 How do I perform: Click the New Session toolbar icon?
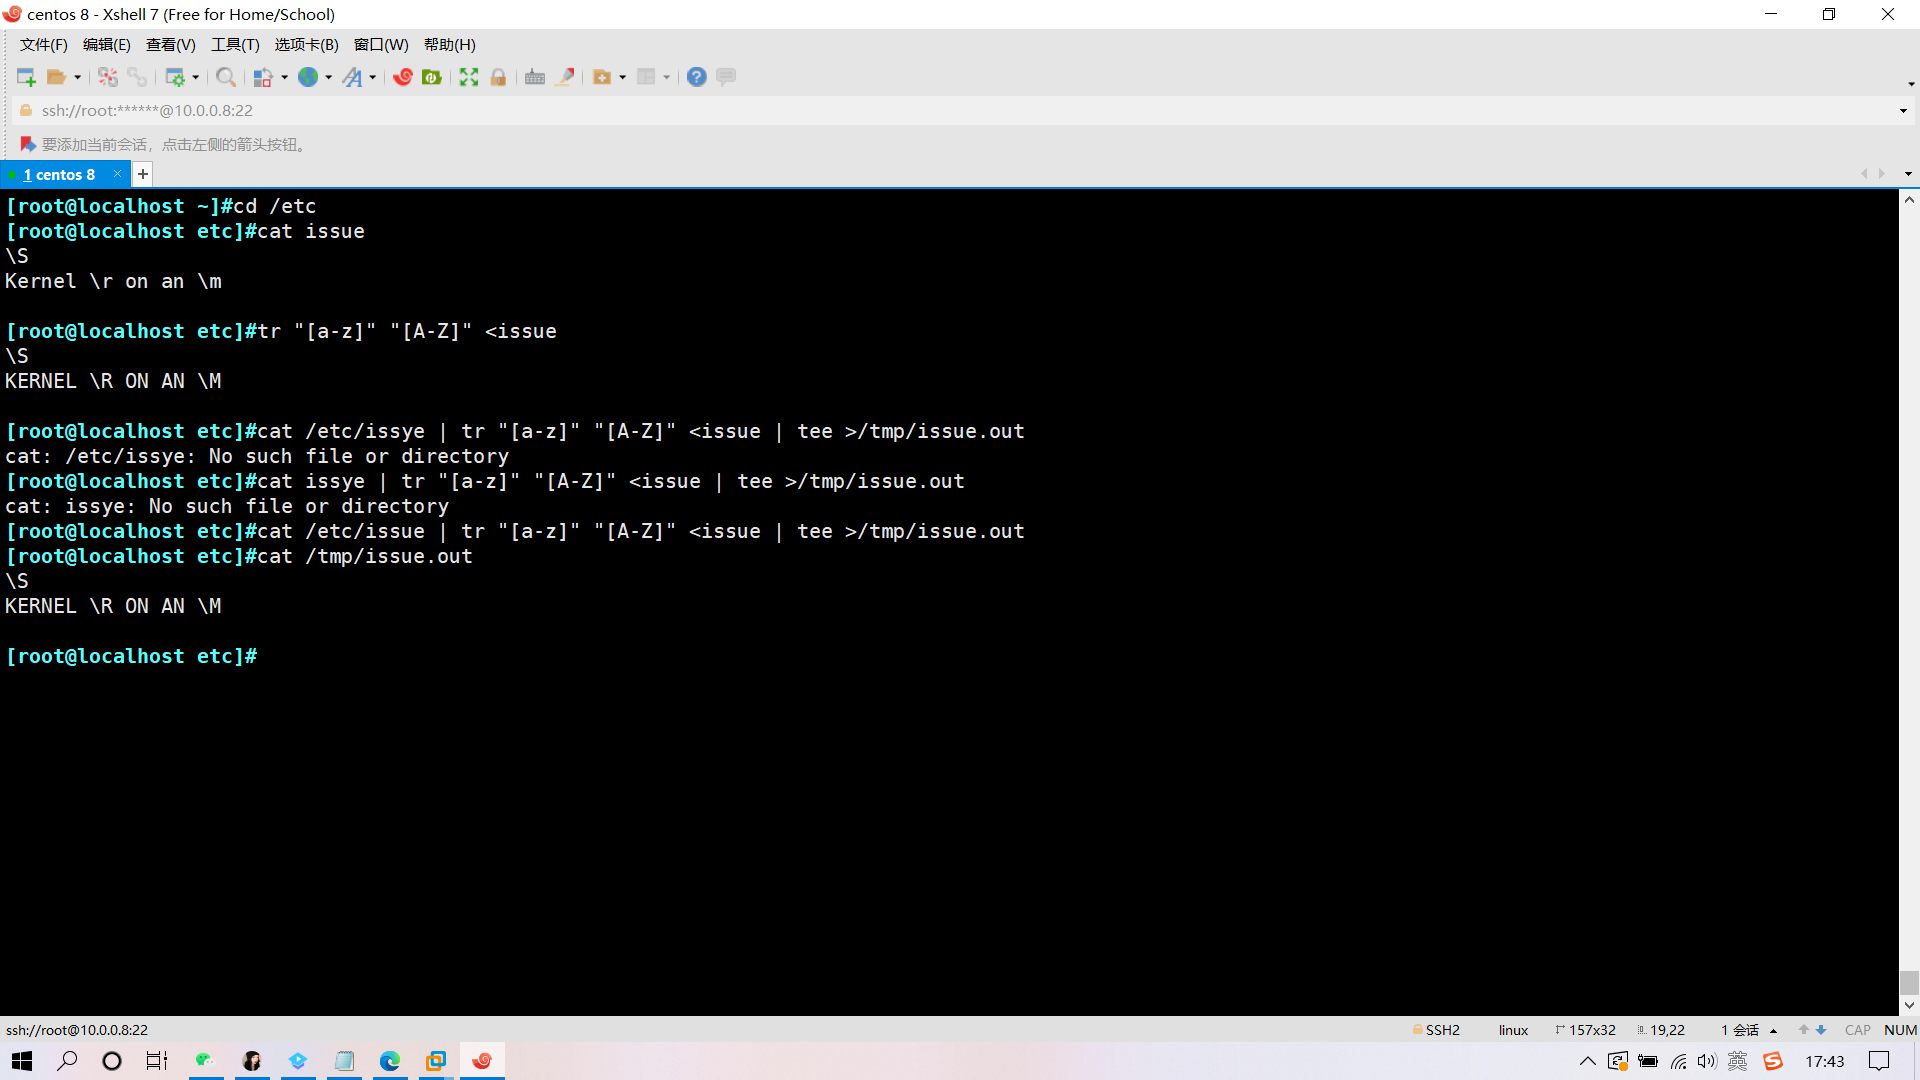click(x=26, y=77)
